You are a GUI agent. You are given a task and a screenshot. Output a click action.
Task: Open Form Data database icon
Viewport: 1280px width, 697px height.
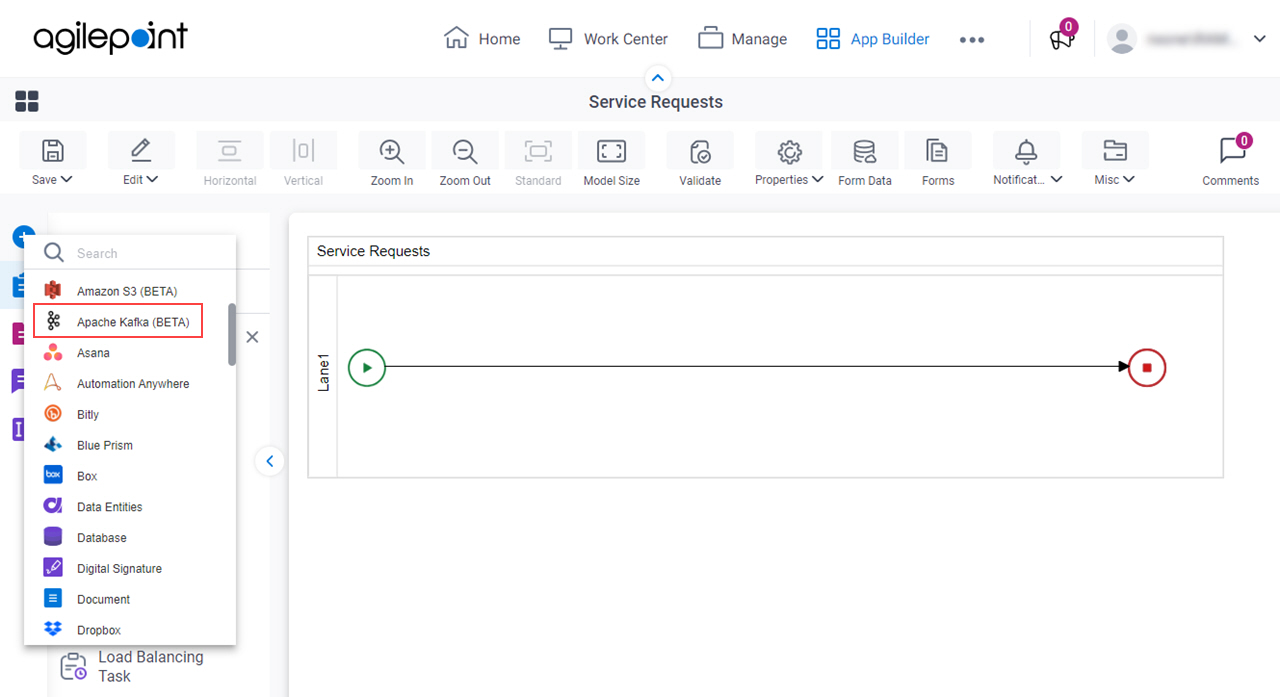tap(864, 151)
